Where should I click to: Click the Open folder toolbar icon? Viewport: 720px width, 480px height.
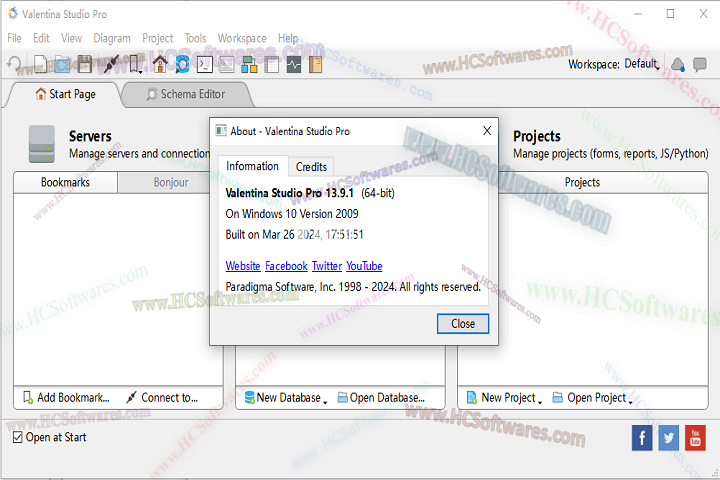click(x=62, y=64)
